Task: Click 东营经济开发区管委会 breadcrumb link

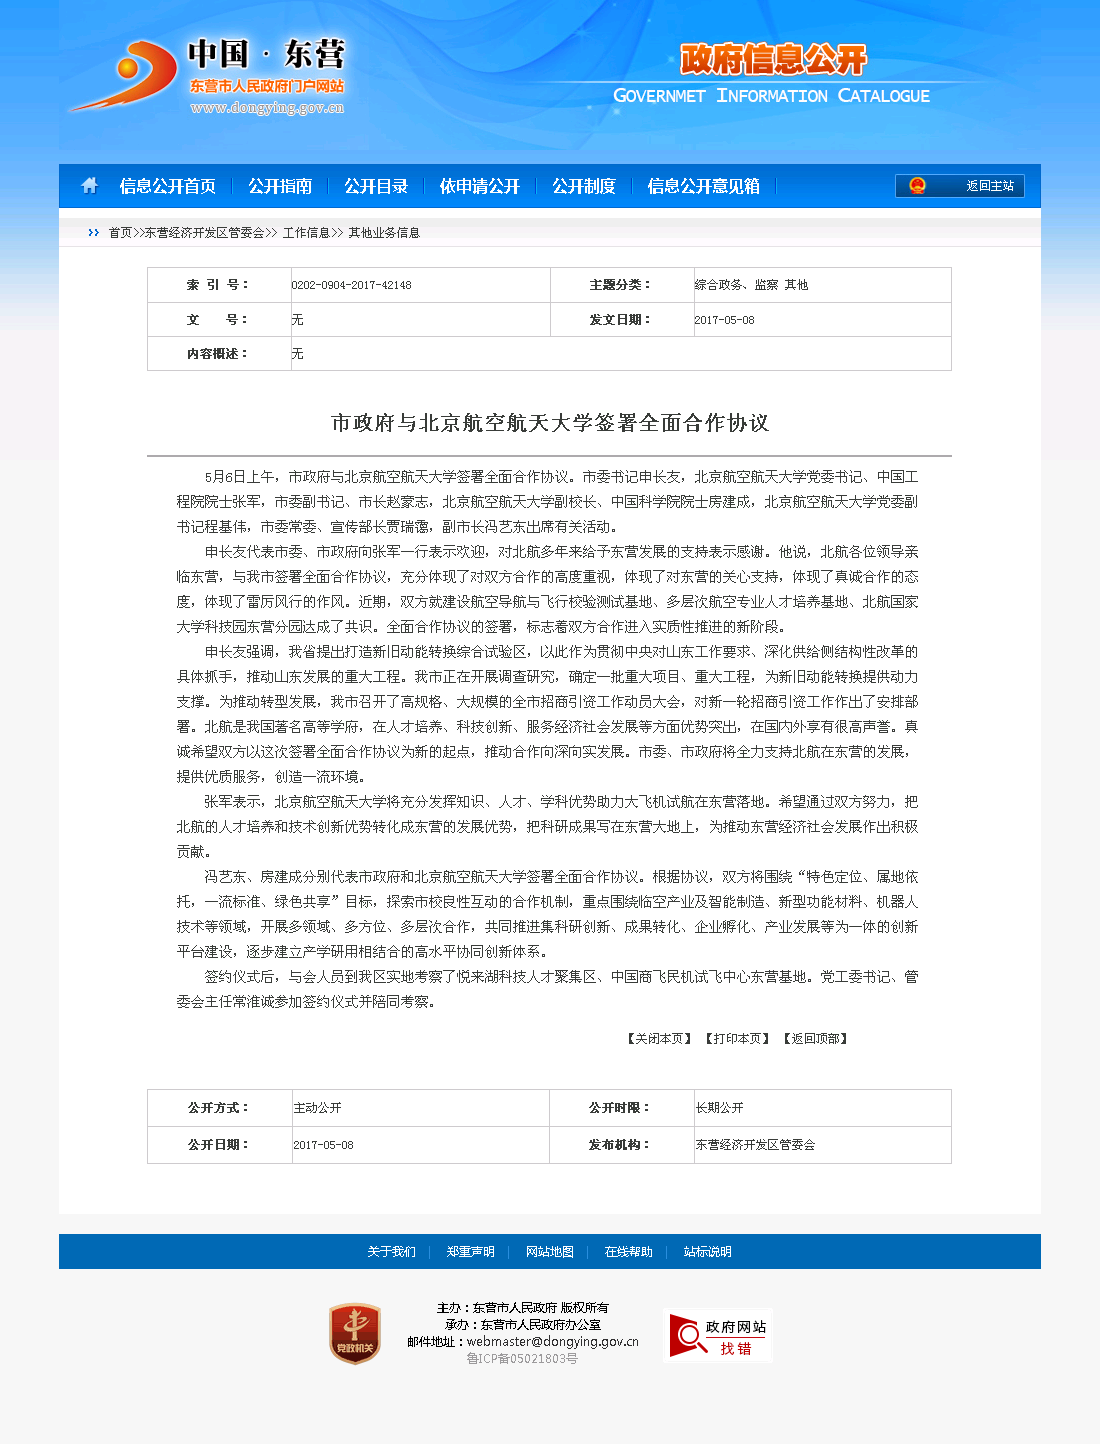Action: point(204,233)
